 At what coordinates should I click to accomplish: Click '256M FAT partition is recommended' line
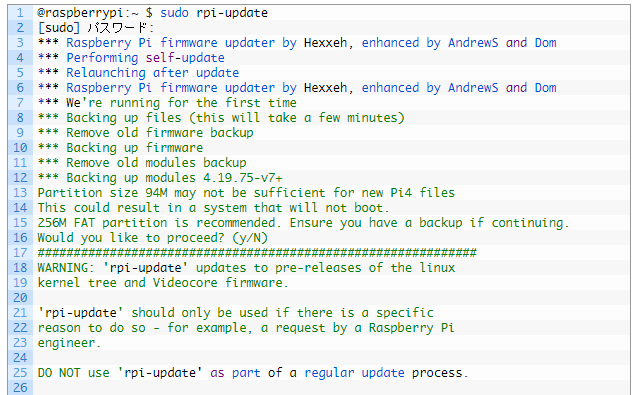303,223
